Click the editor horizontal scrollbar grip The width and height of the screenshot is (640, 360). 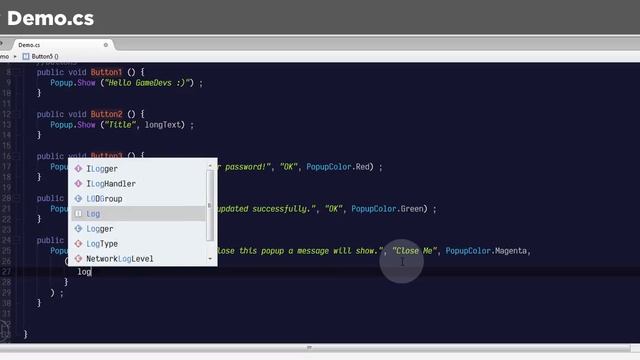click(309, 347)
